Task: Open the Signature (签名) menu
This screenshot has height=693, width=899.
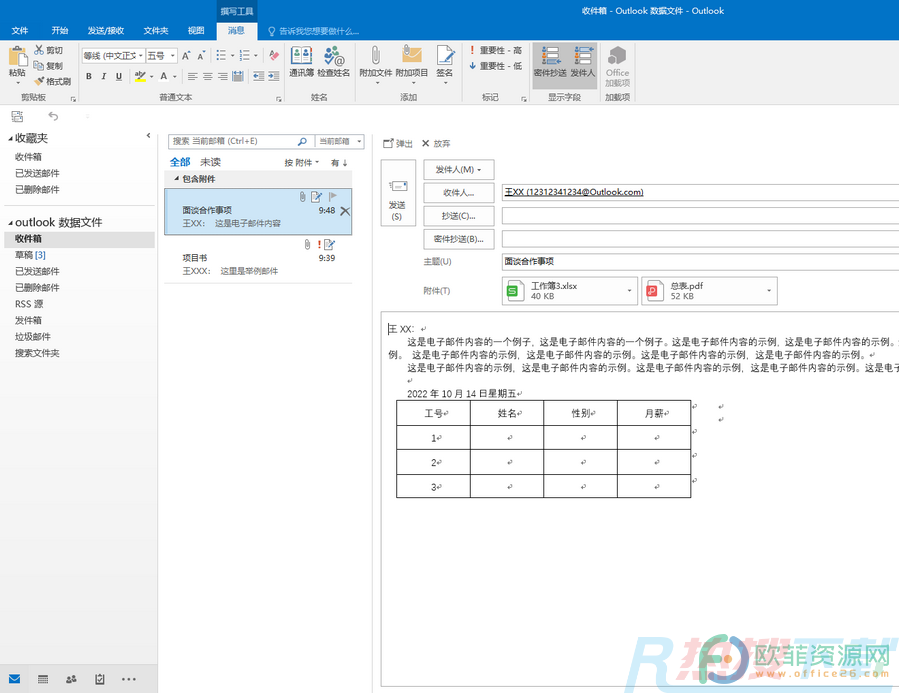Action: coord(445,64)
